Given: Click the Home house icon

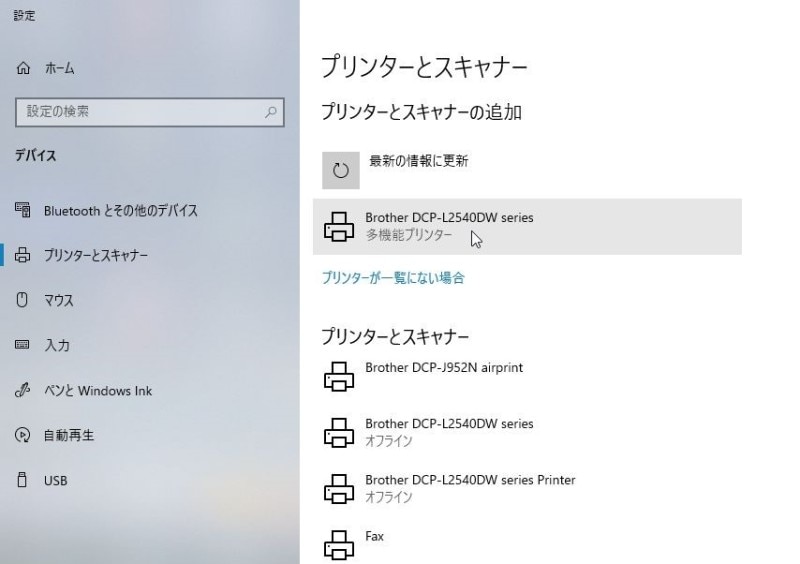Looking at the screenshot, I should (23, 68).
